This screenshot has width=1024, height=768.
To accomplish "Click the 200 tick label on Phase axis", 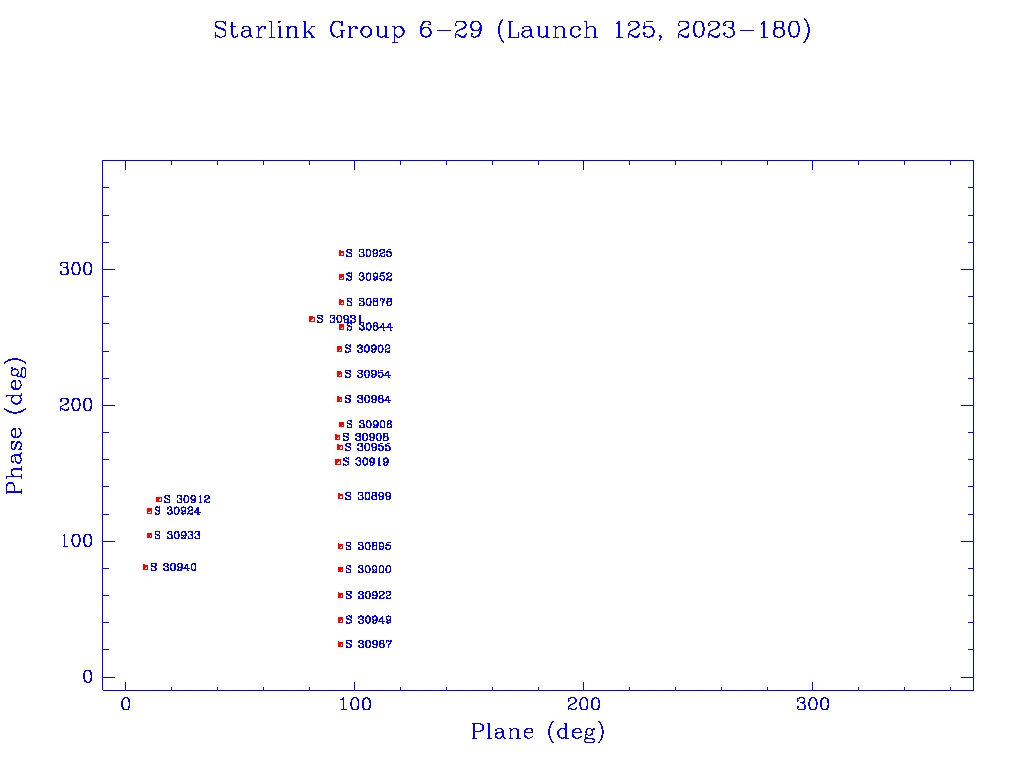I will (x=76, y=405).
